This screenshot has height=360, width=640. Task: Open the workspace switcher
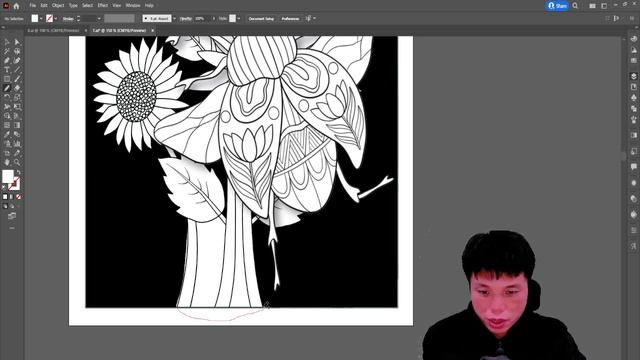pyautogui.click(x=604, y=6)
